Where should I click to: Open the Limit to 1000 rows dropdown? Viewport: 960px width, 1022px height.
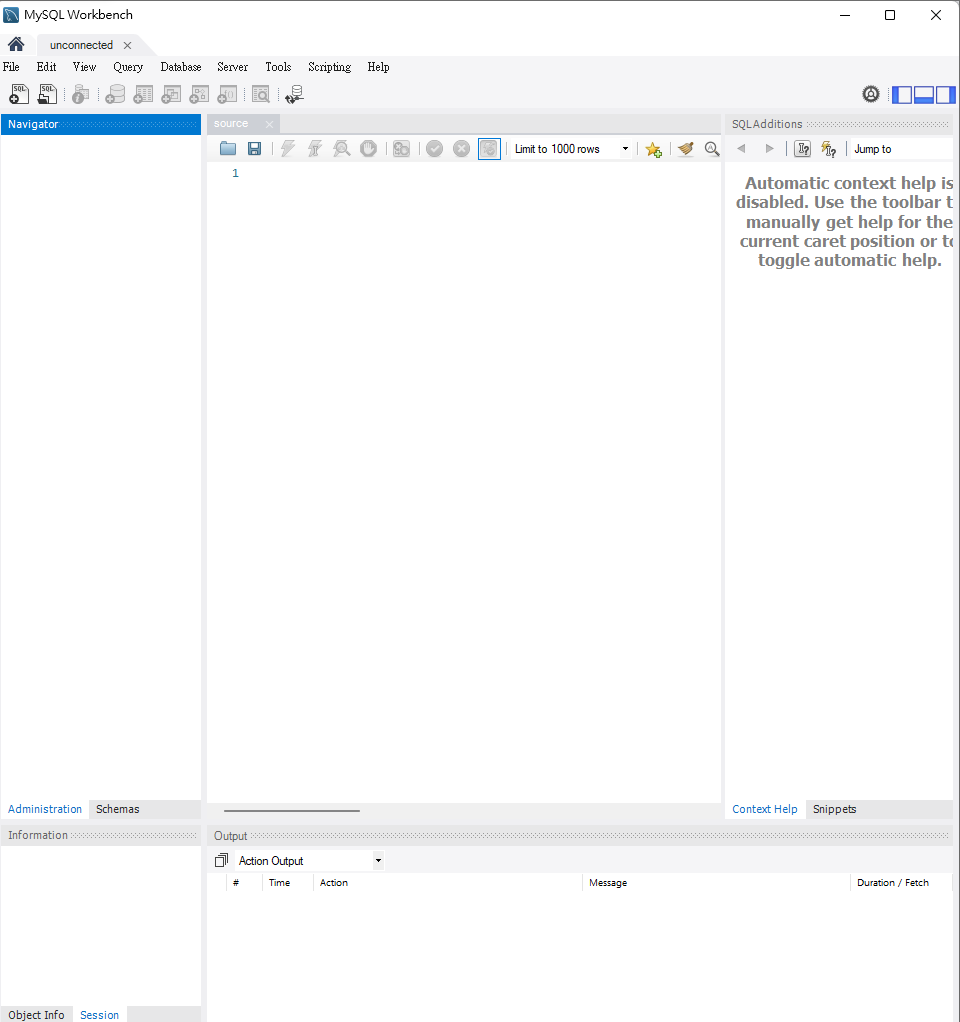[x=572, y=149]
